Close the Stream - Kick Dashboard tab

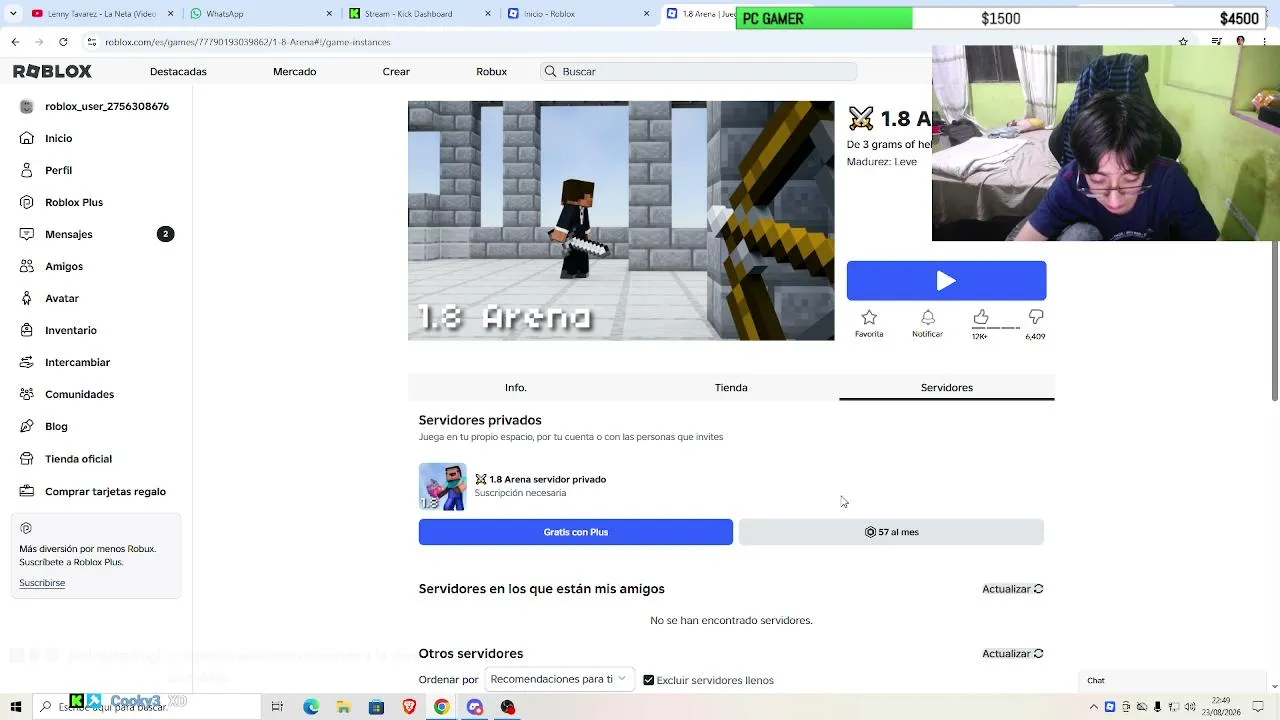(x=489, y=14)
